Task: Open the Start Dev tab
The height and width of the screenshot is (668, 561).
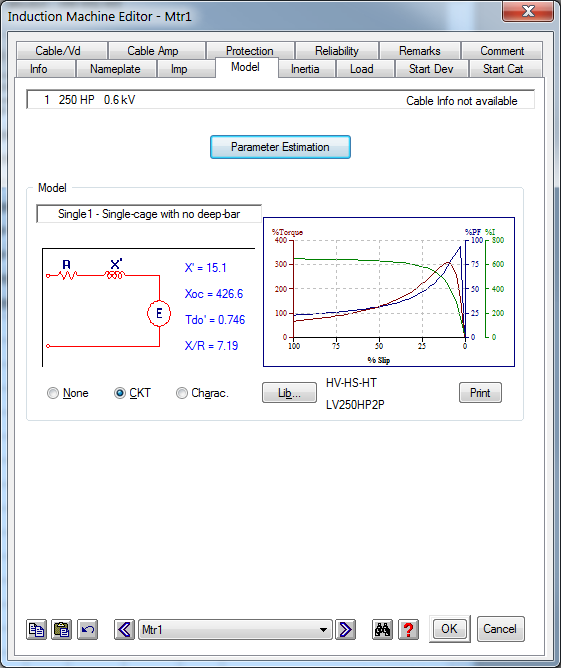Action: pos(431,69)
